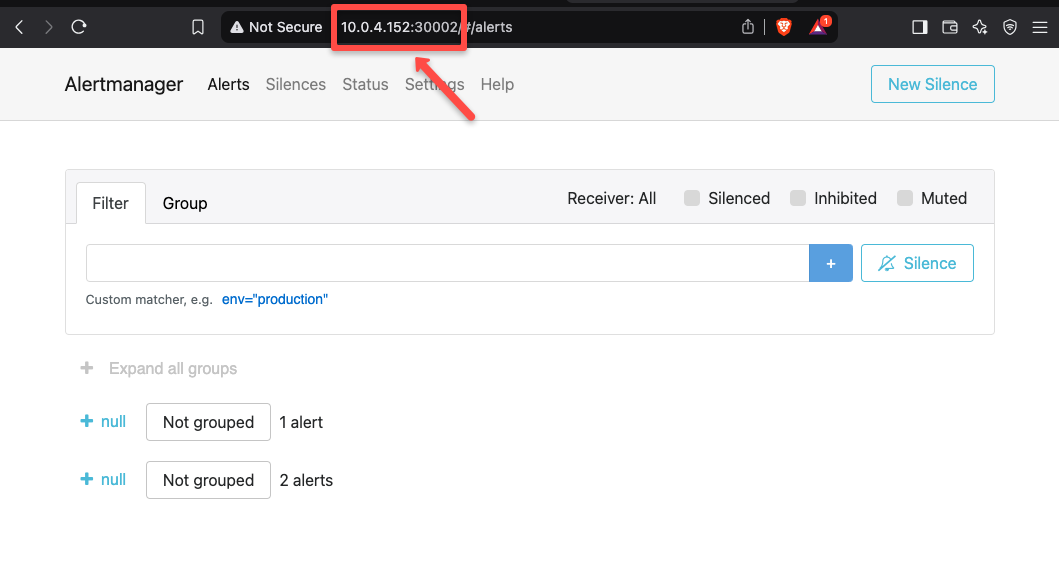Image resolution: width=1059 pixels, height=570 pixels.
Task: Click the '2 alerts' count text
Action: [x=306, y=480]
